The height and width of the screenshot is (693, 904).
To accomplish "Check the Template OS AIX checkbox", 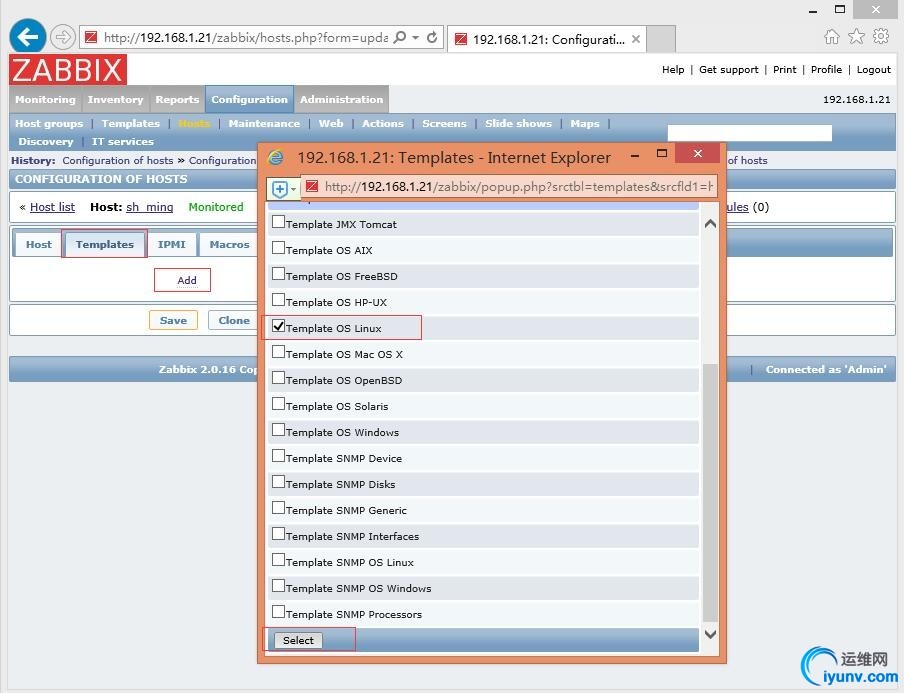I will [278, 247].
